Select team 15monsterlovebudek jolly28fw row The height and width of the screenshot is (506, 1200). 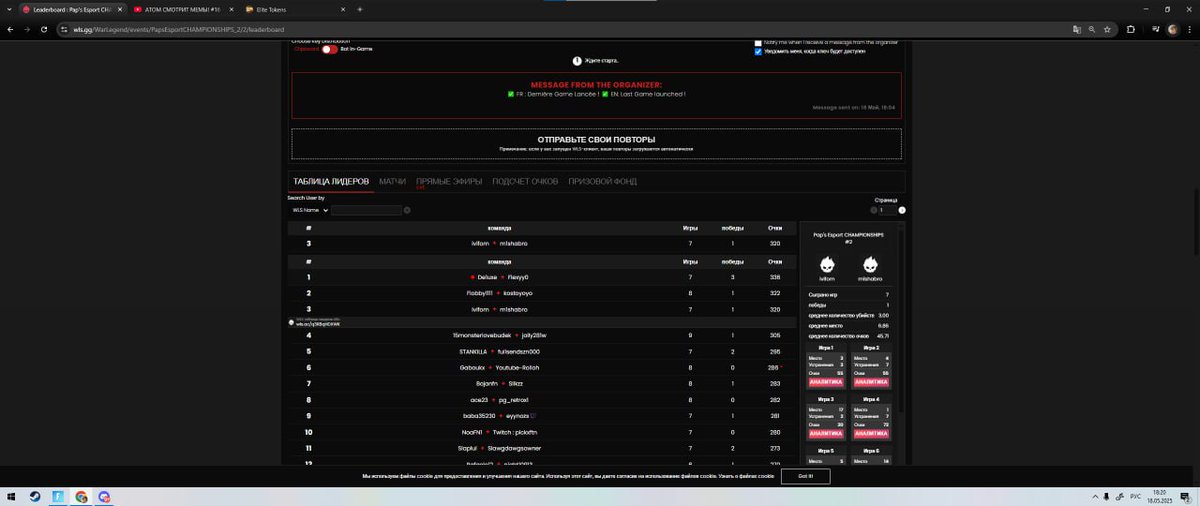click(x=543, y=335)
